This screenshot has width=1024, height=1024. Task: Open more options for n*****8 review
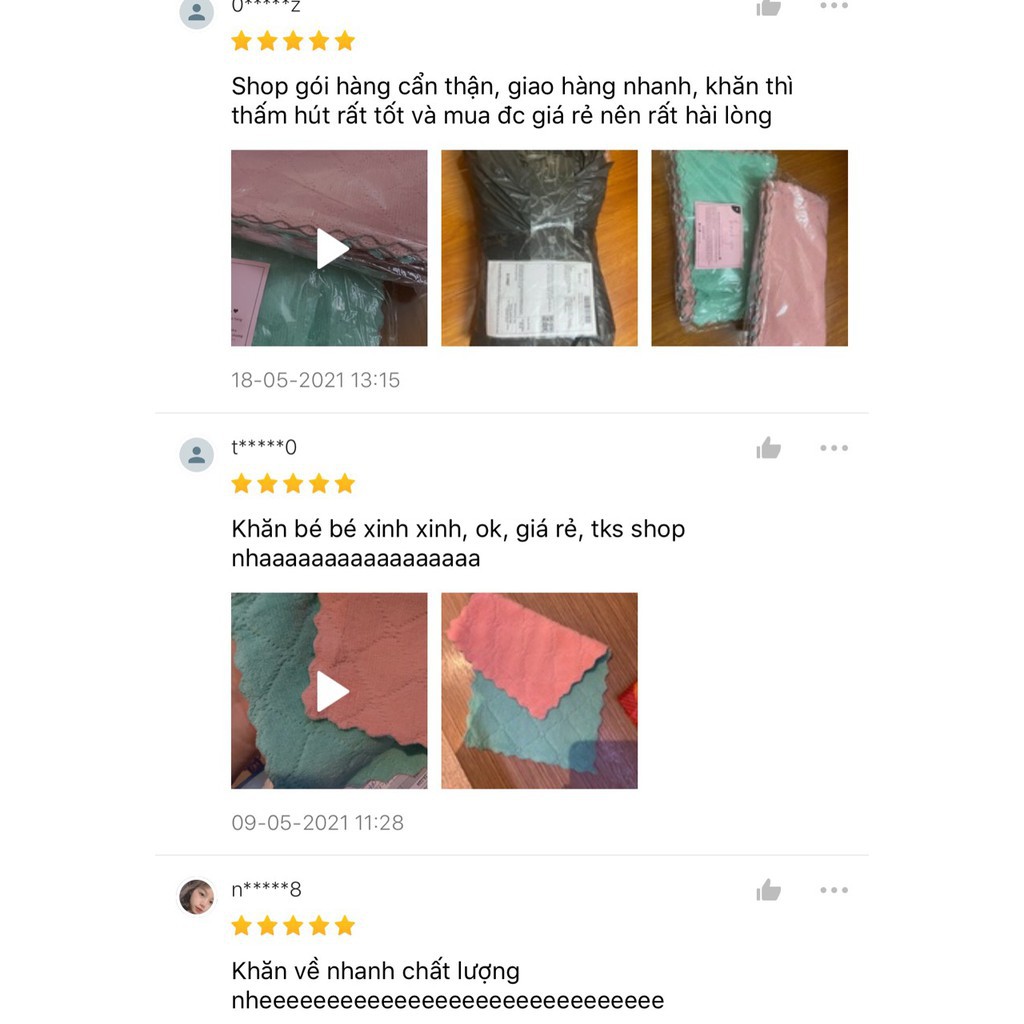(834, 890)
